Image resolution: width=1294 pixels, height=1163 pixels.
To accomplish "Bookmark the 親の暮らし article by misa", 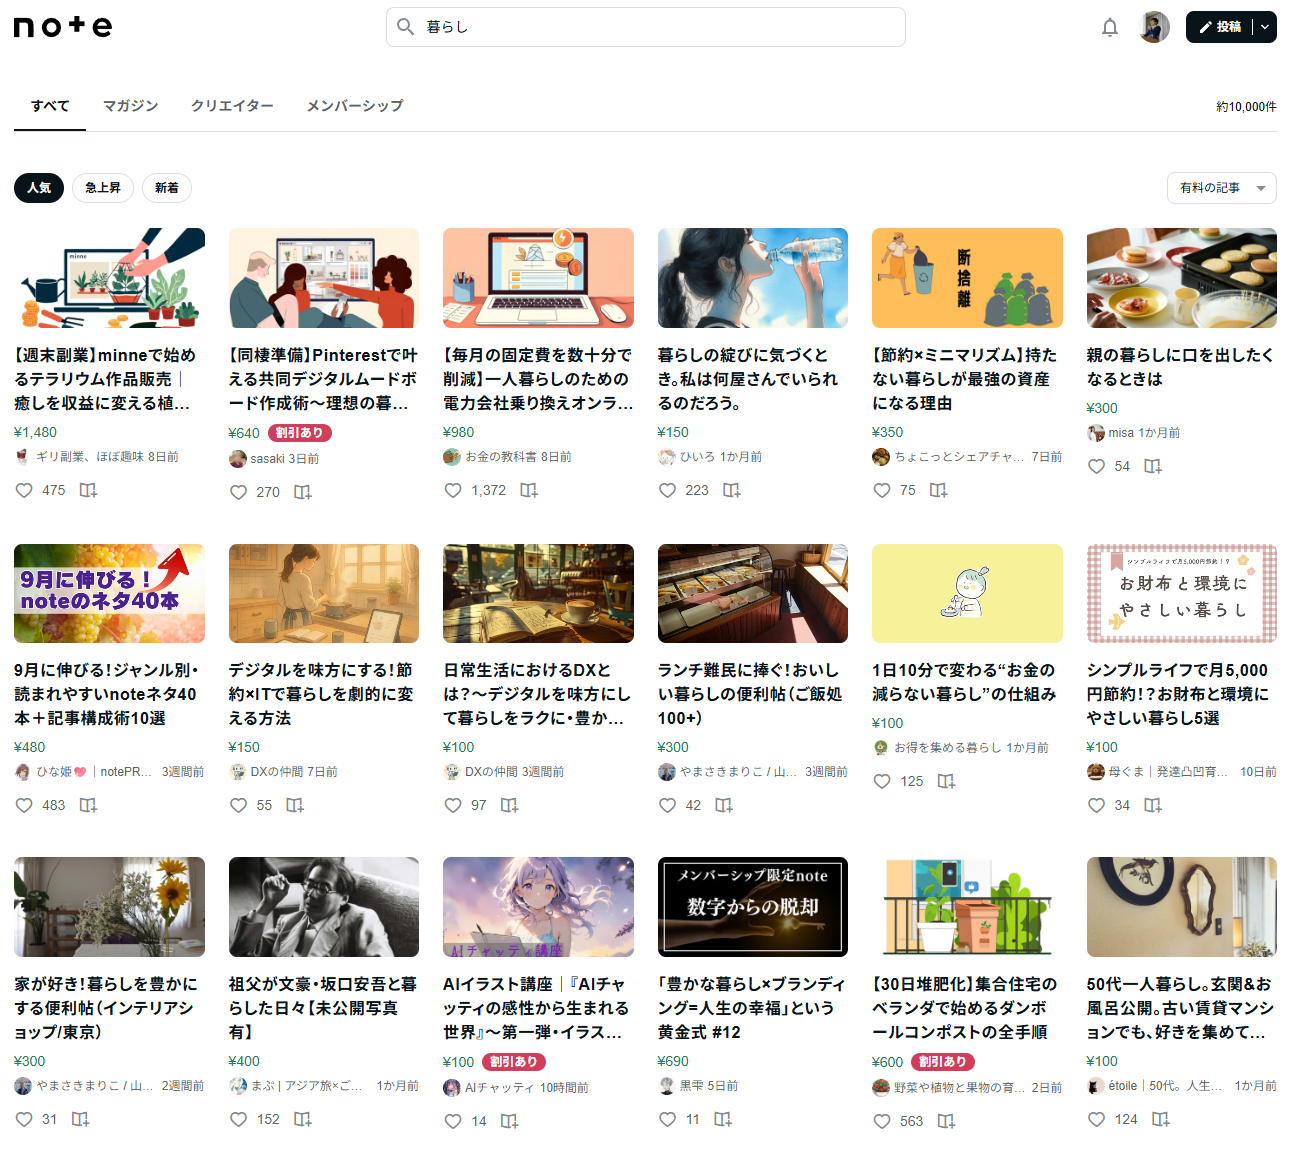I will (1152, 466).
